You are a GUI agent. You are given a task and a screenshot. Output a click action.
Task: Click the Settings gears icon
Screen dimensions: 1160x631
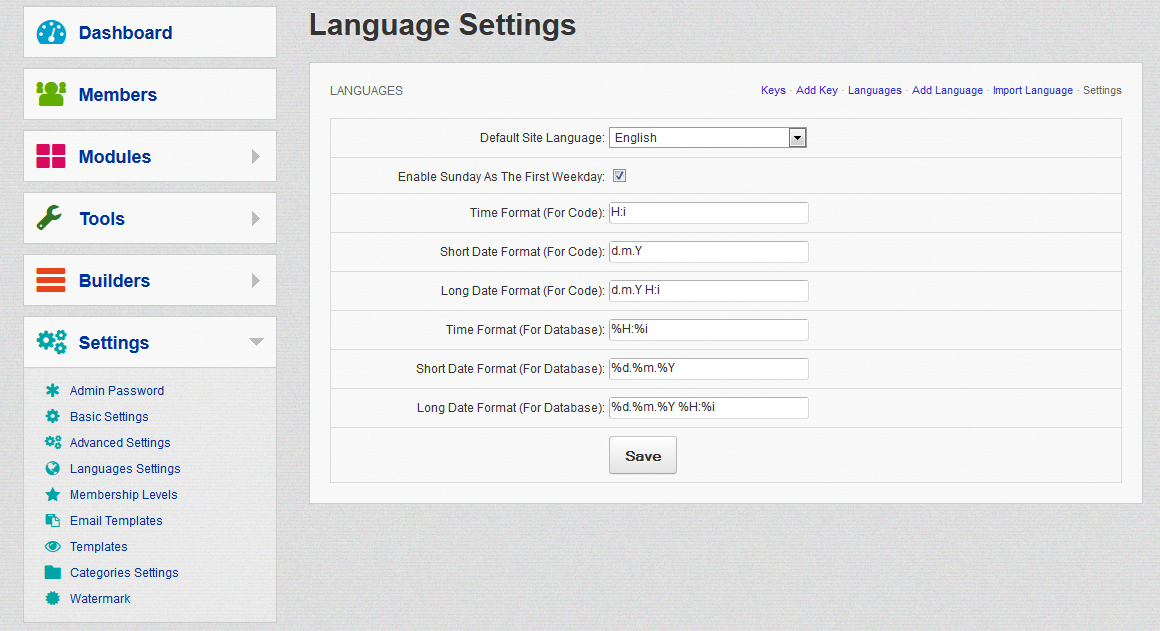click(51, 342)
